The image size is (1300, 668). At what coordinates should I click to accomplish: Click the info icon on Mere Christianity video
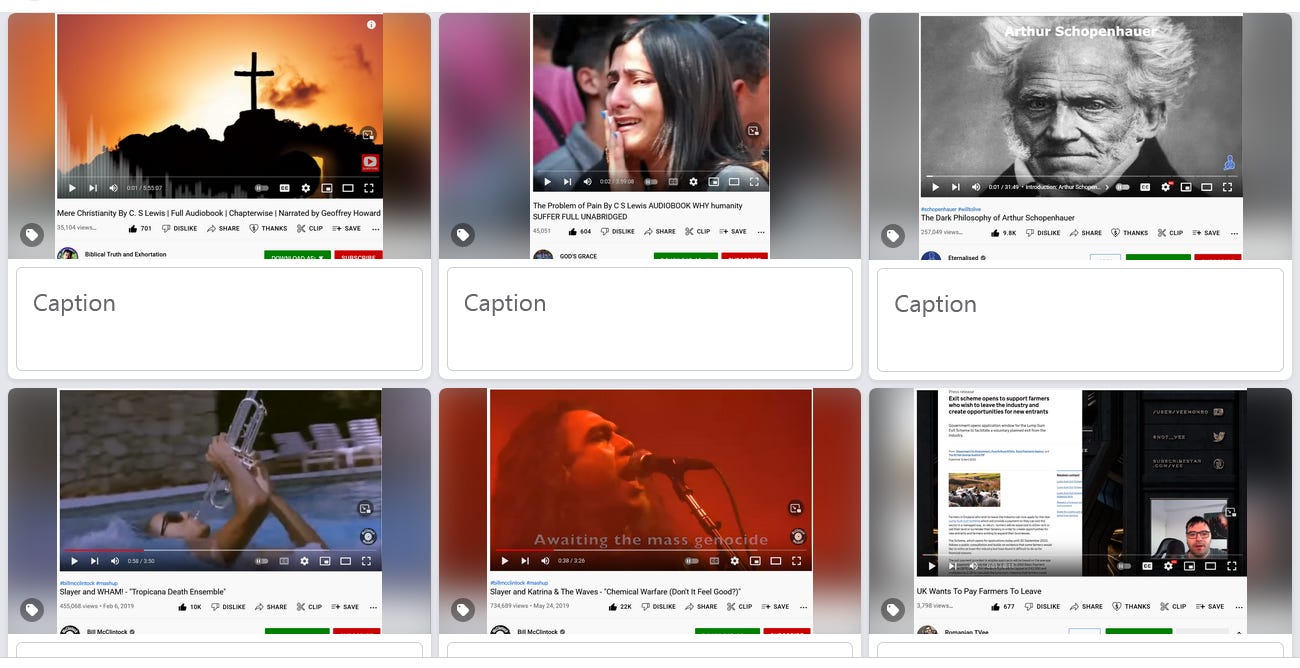[x=371, y=24]
